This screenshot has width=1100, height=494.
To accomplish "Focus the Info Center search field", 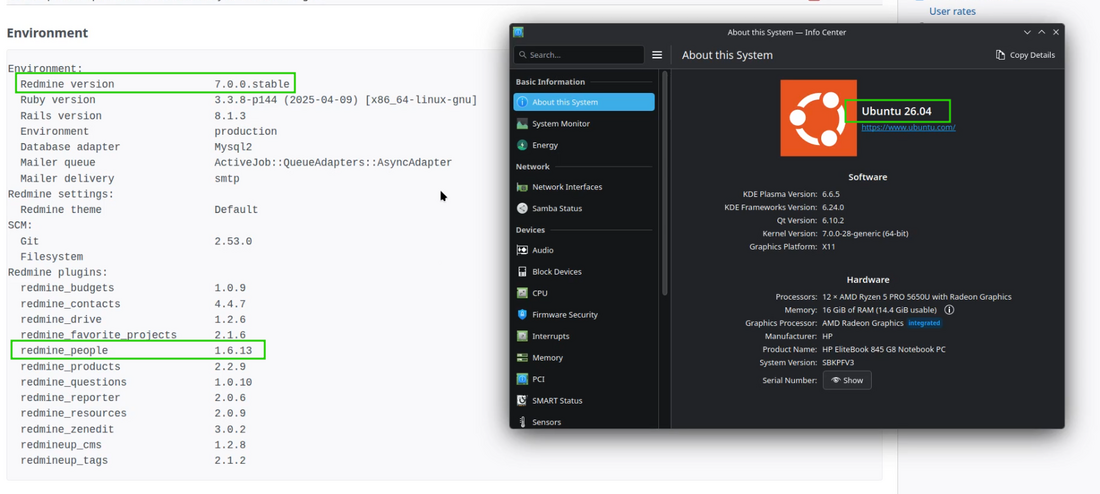I will (x=579, y=55).
